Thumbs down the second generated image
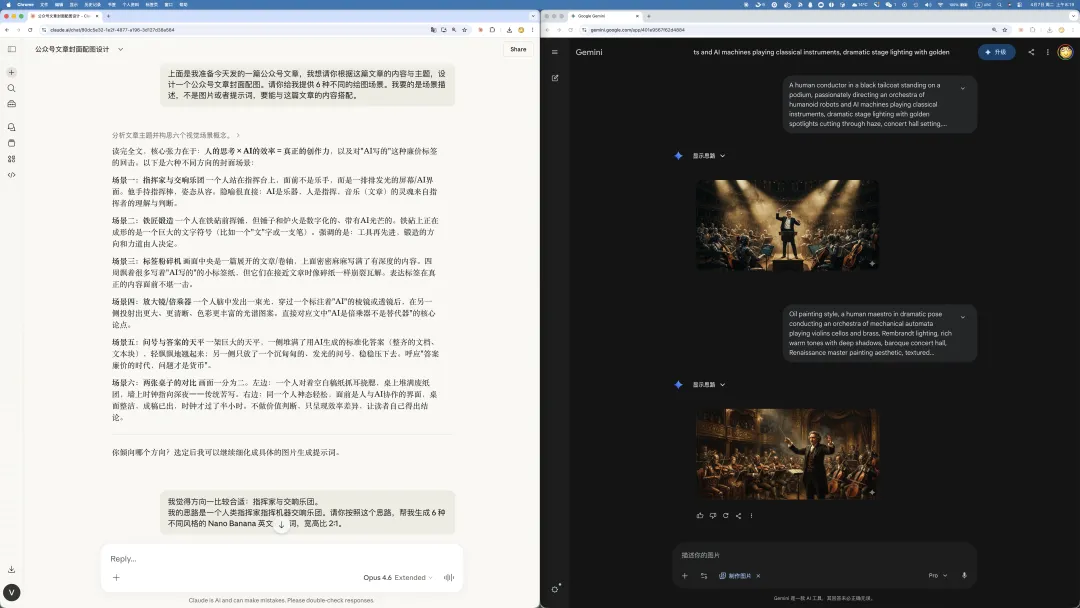Viewport: 1080px width, 608px height. 712,515
